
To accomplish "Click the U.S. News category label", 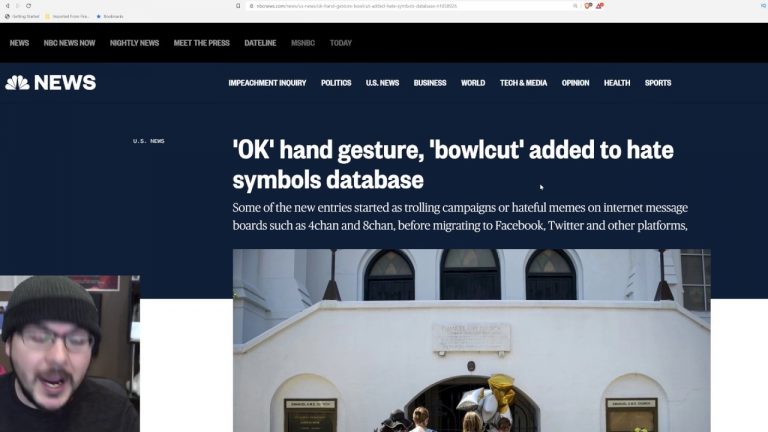I will pos(148,141).
